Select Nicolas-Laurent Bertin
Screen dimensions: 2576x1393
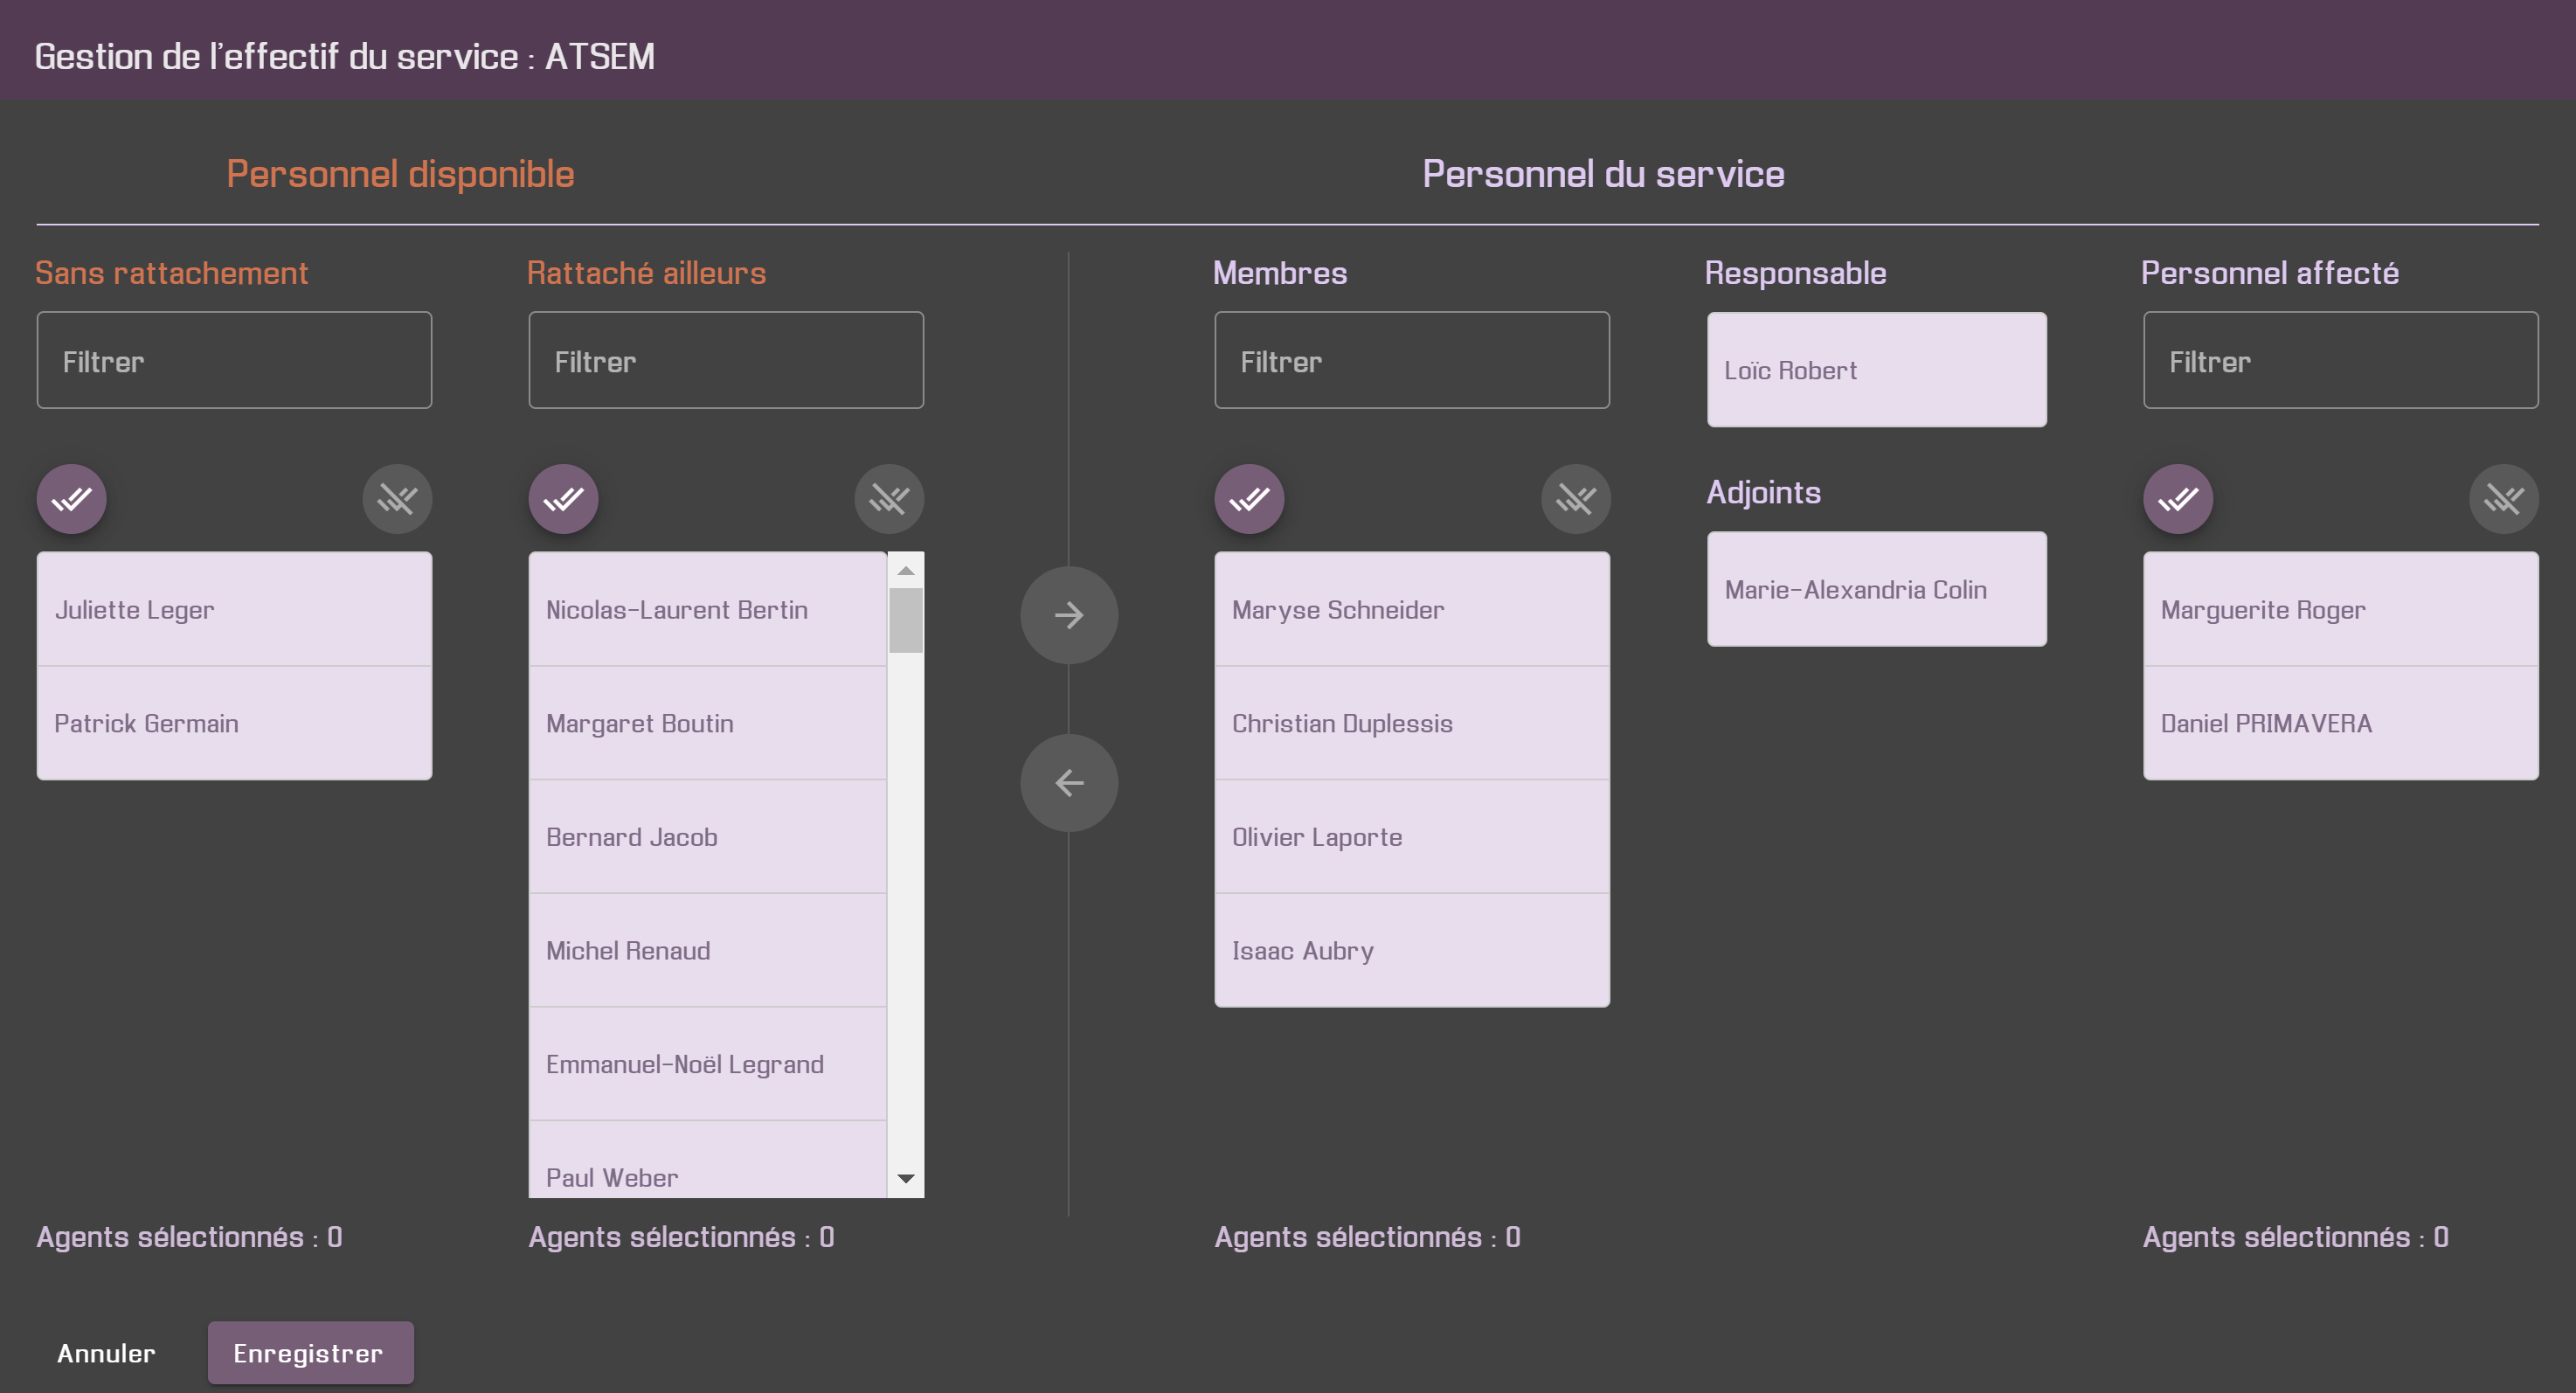click(x=707, y=609)
